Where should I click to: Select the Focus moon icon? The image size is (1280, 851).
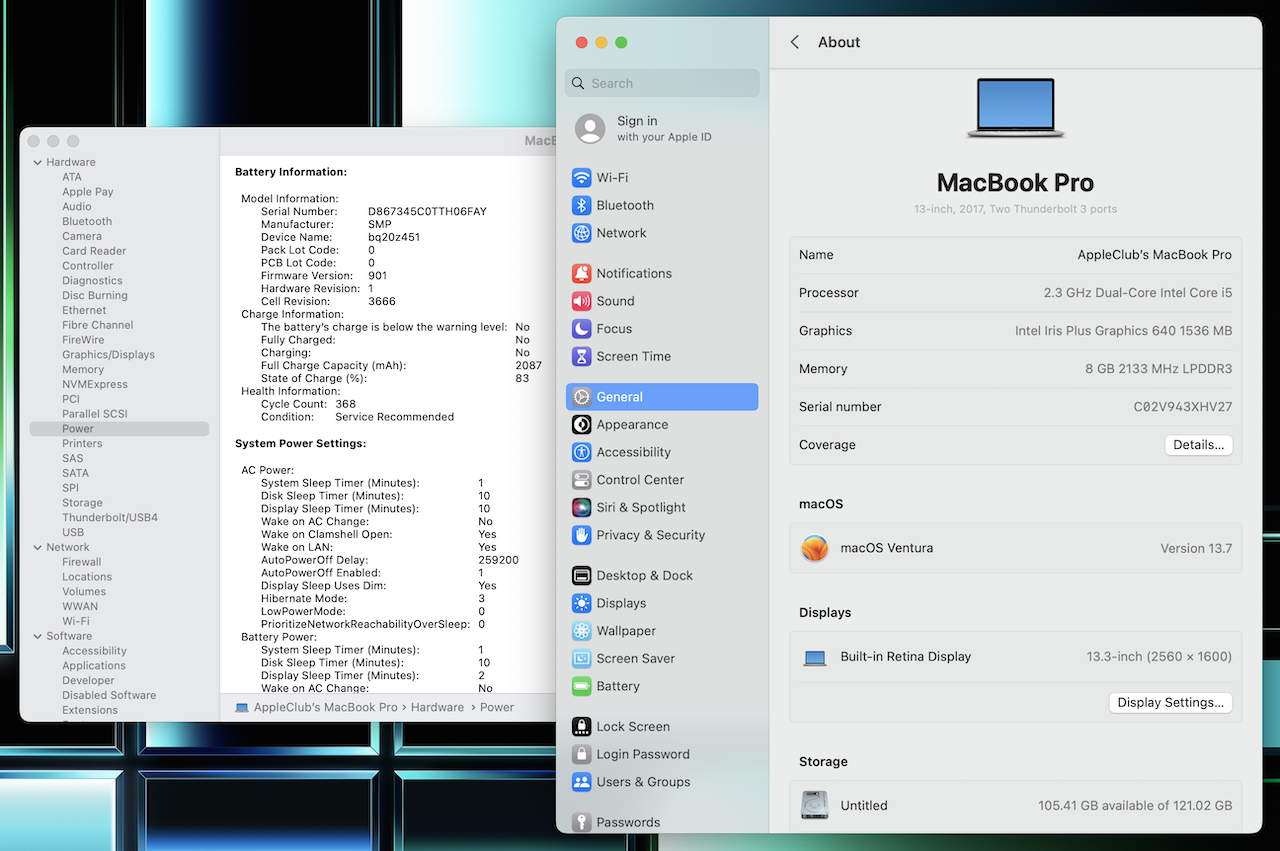(x=581, y=329)
